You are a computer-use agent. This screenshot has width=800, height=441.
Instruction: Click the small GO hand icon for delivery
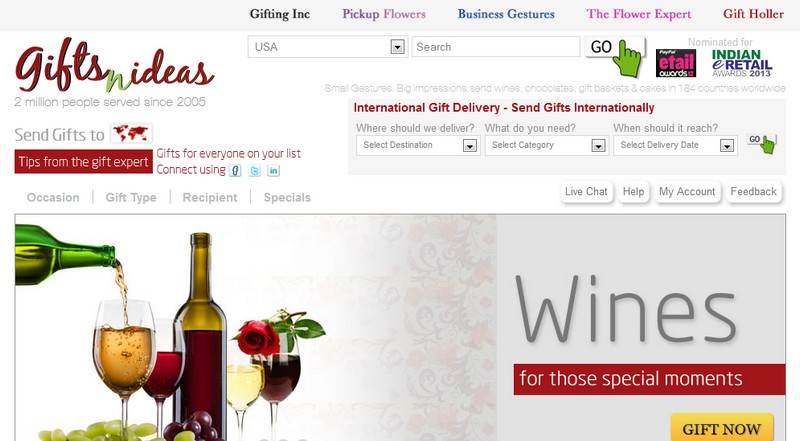pyautogui.click(x=762, y=142)
